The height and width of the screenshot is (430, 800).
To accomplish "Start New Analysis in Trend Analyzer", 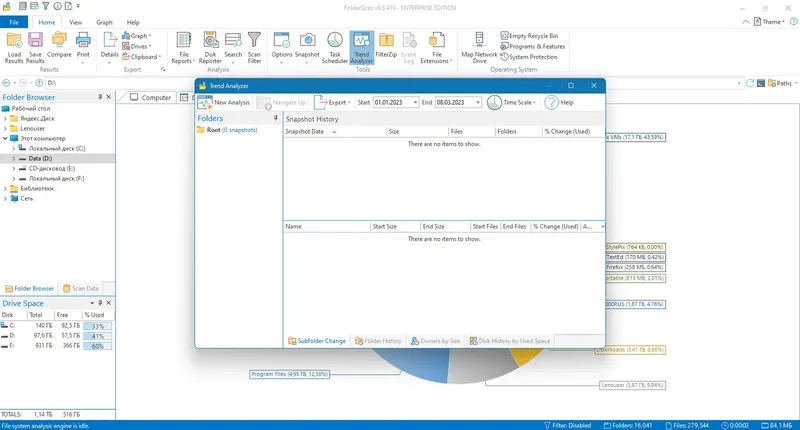I will (x=223, y=103).
